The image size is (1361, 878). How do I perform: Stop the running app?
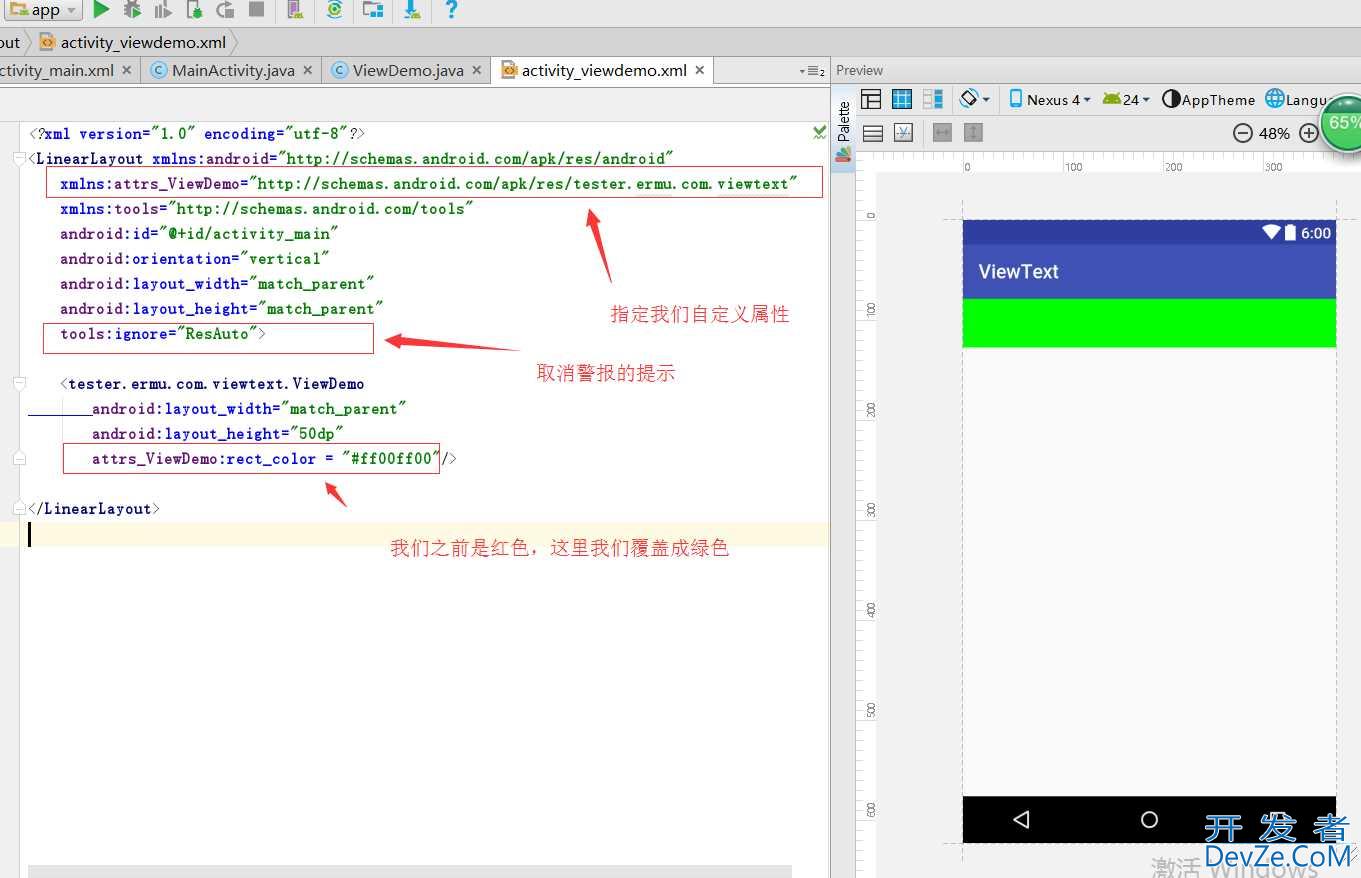point(257,10)
